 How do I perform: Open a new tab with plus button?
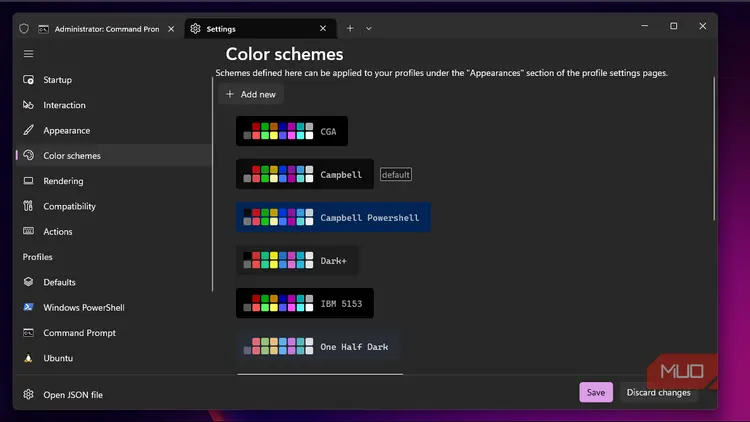(x=350, y=29)
